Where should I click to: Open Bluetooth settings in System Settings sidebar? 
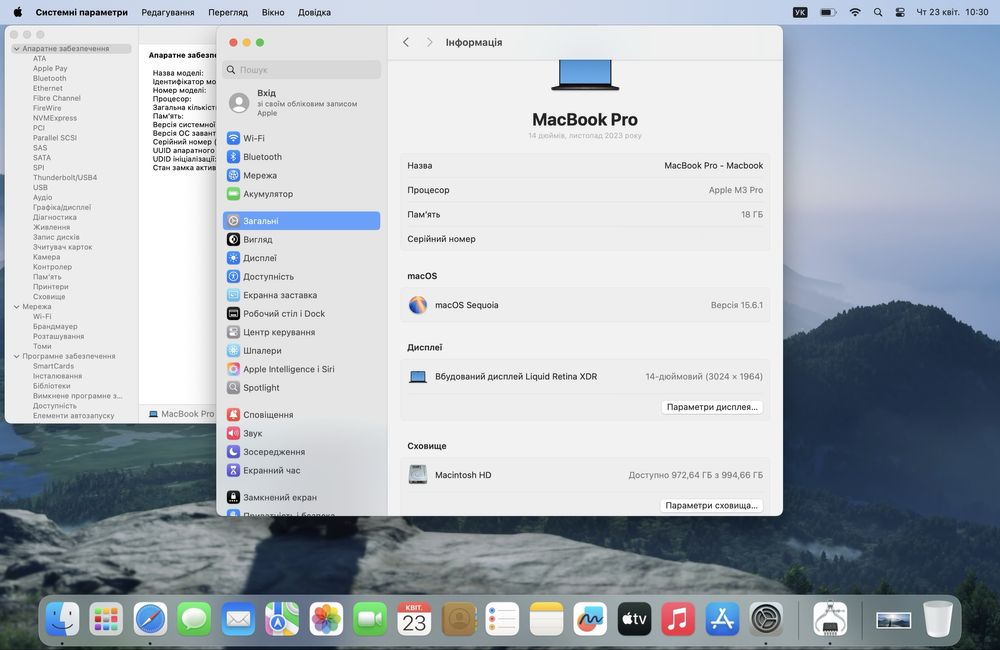[x=302, y=157]
